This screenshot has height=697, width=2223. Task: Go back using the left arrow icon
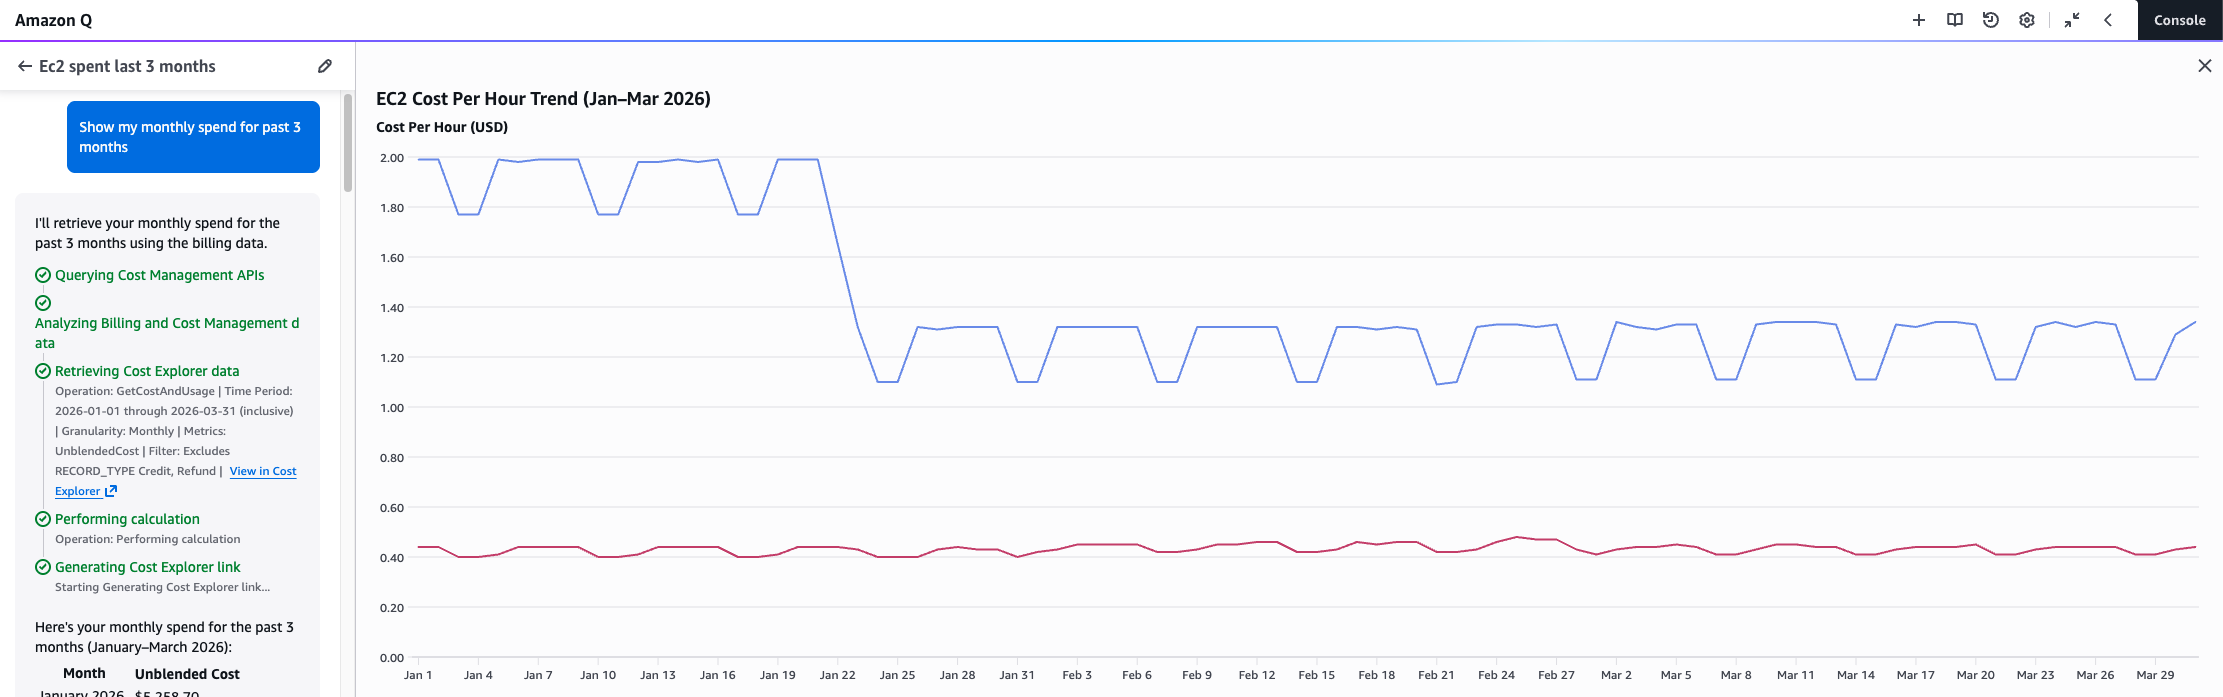(x=25, y=66)
